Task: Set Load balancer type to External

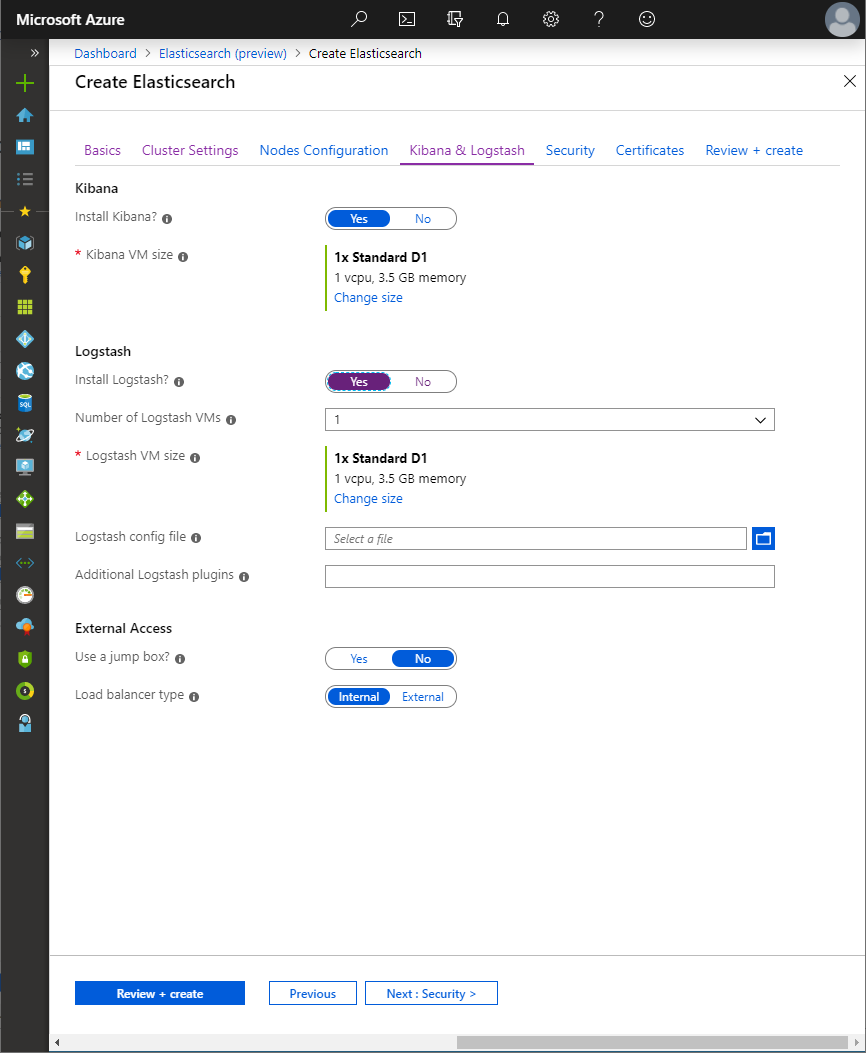Action: [x=422, y=696]
